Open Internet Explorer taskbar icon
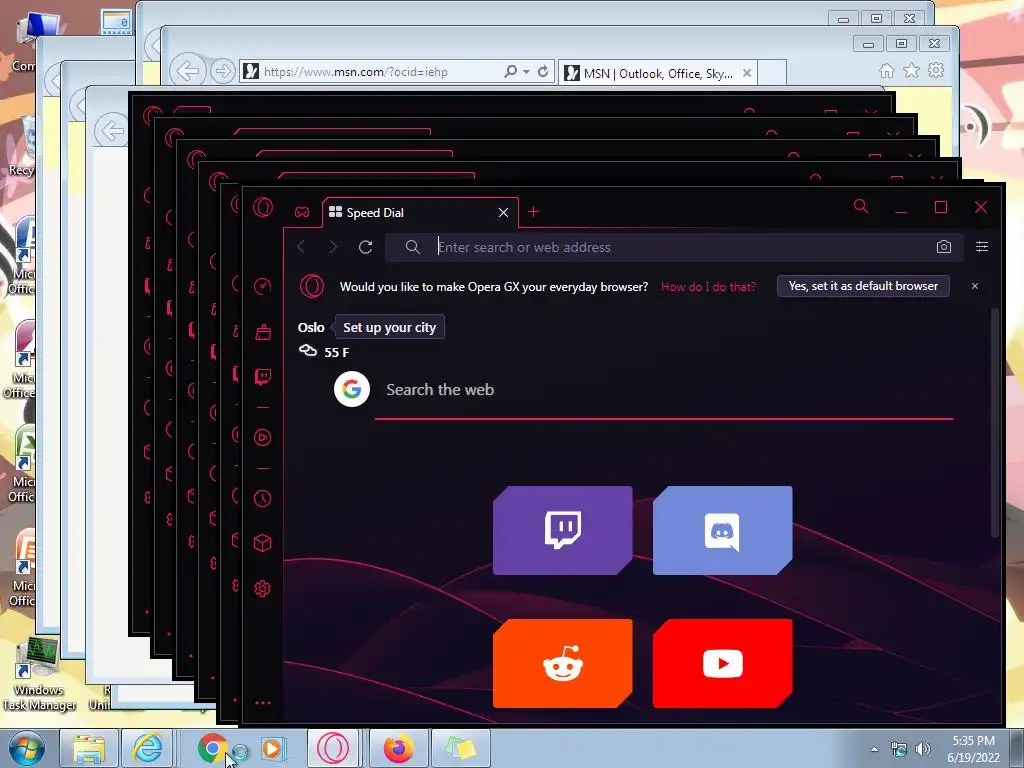1024x768 pixels. pyautogui.click(x=148, y=748)
